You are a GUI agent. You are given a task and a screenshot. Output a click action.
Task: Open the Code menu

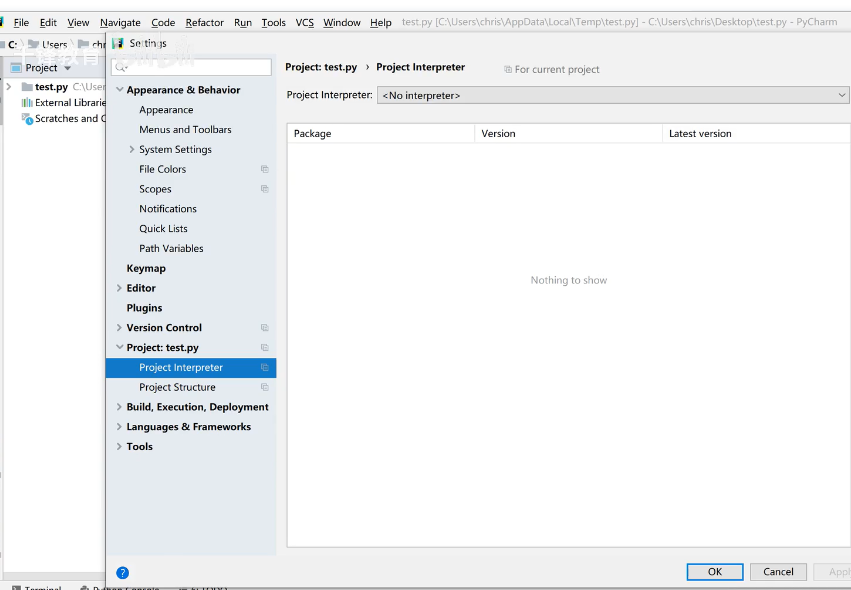(163, 22)
